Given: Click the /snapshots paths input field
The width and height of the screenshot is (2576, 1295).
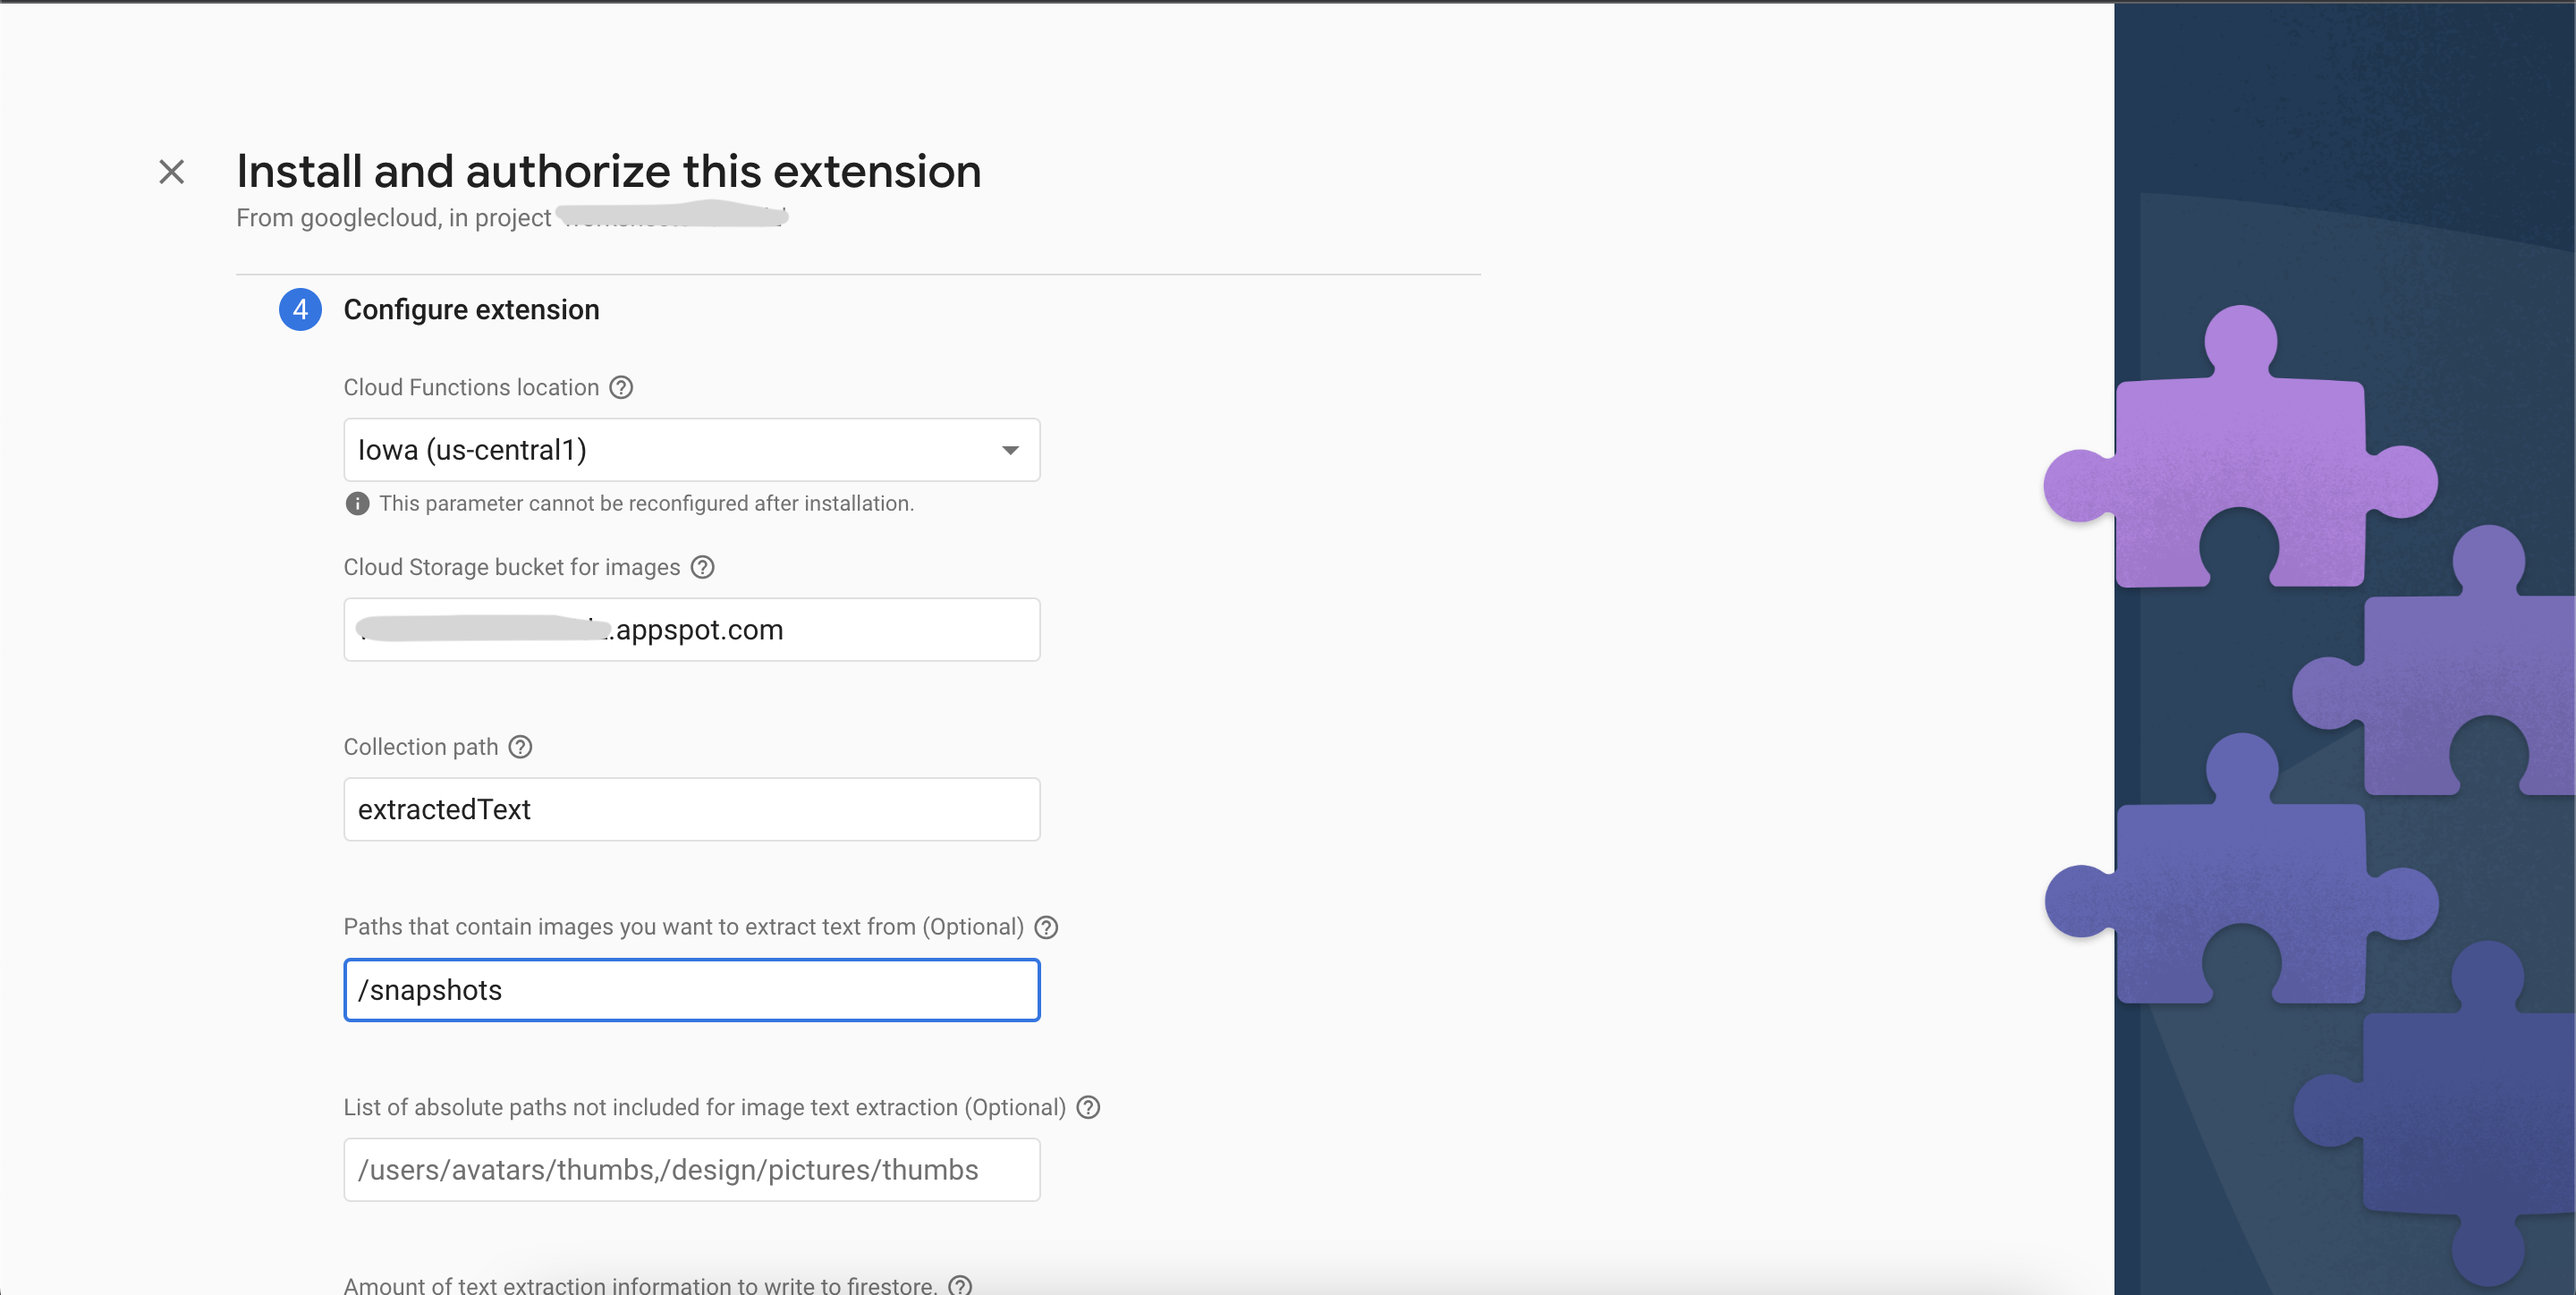Looking at the screenshot, I should (692, 990).
